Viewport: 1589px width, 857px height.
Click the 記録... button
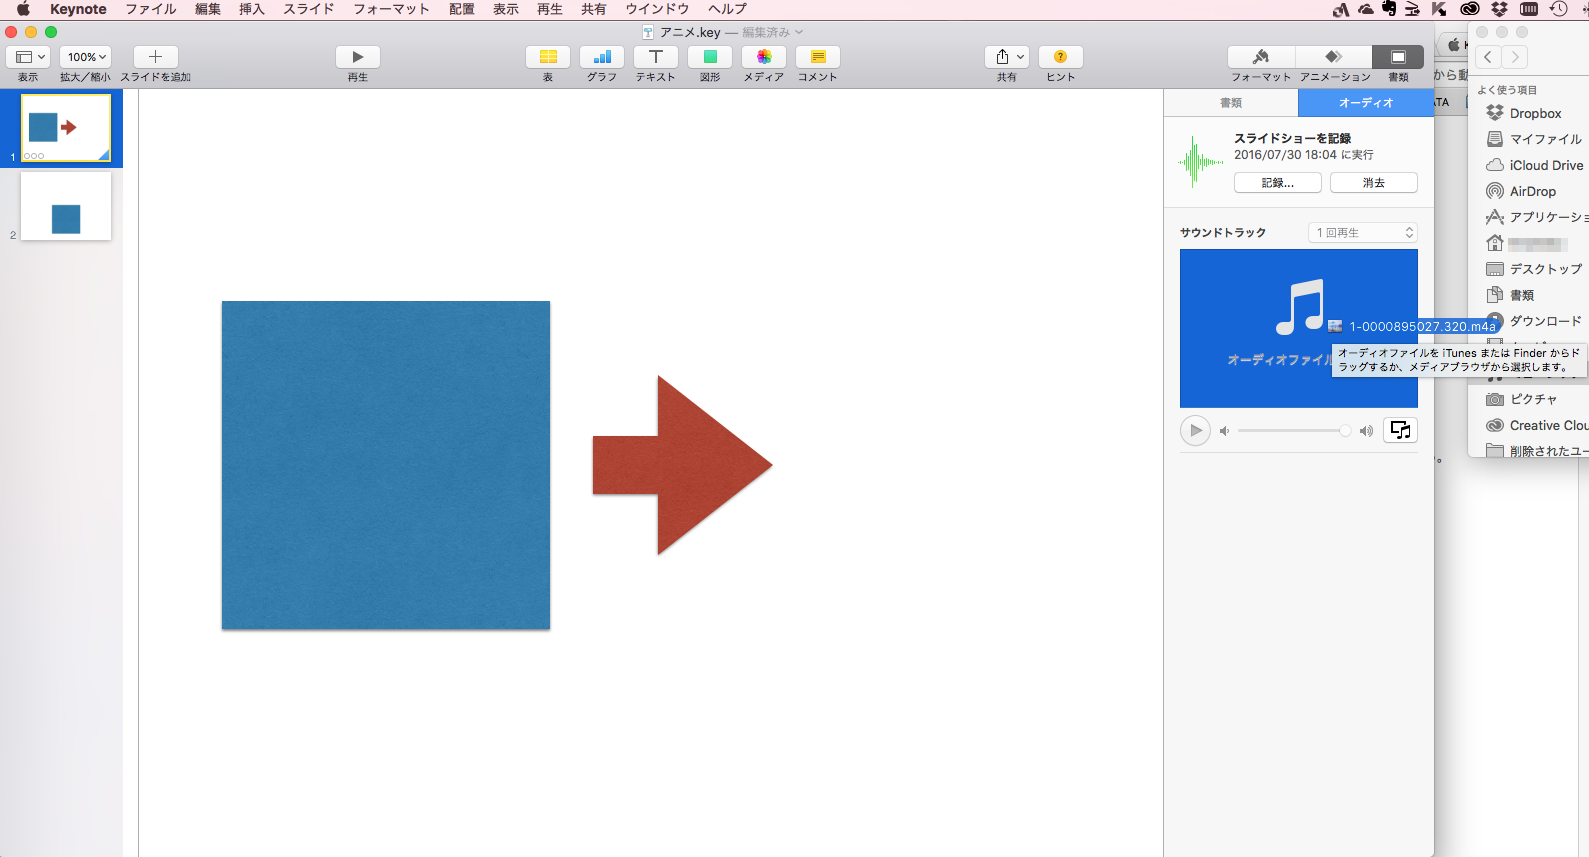(x=1277, y=183)
